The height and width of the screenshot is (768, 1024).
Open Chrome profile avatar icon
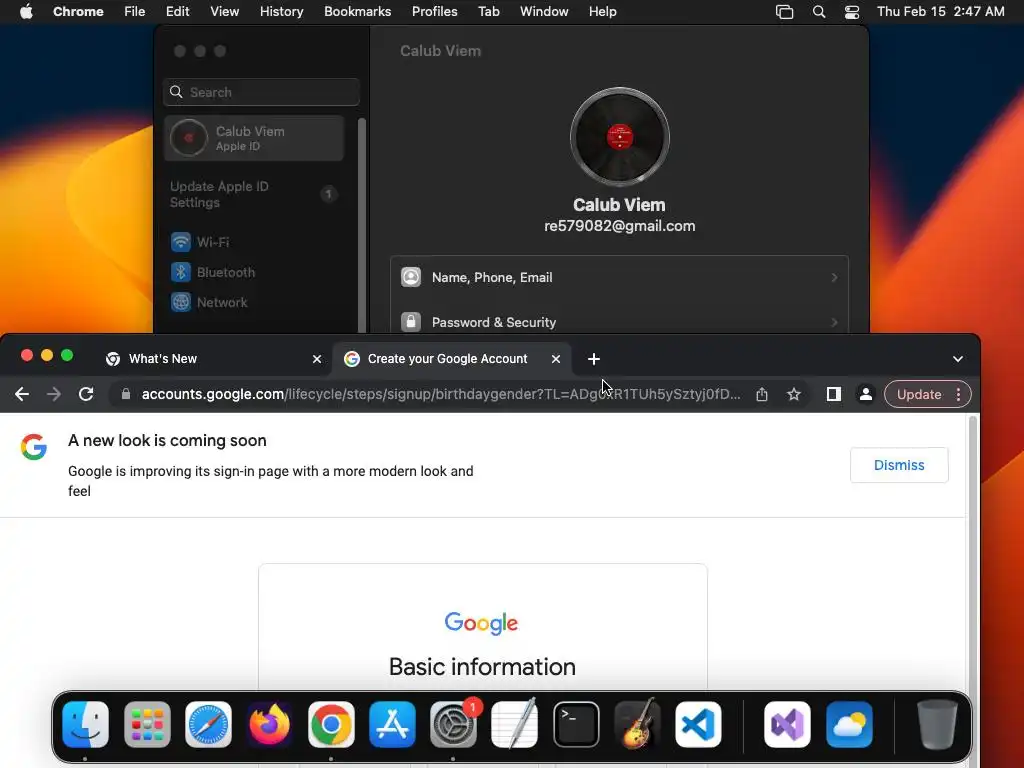point(865,394)
